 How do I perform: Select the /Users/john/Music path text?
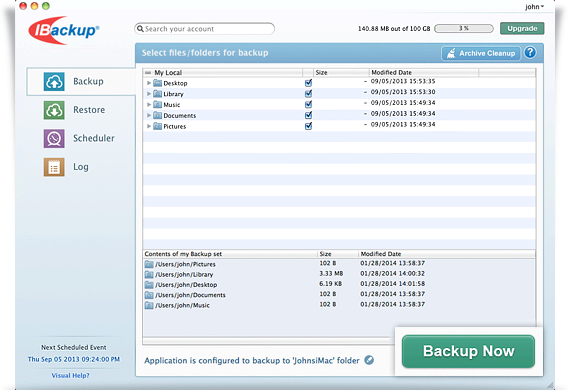pyautogui.click(x=182, y=305)
